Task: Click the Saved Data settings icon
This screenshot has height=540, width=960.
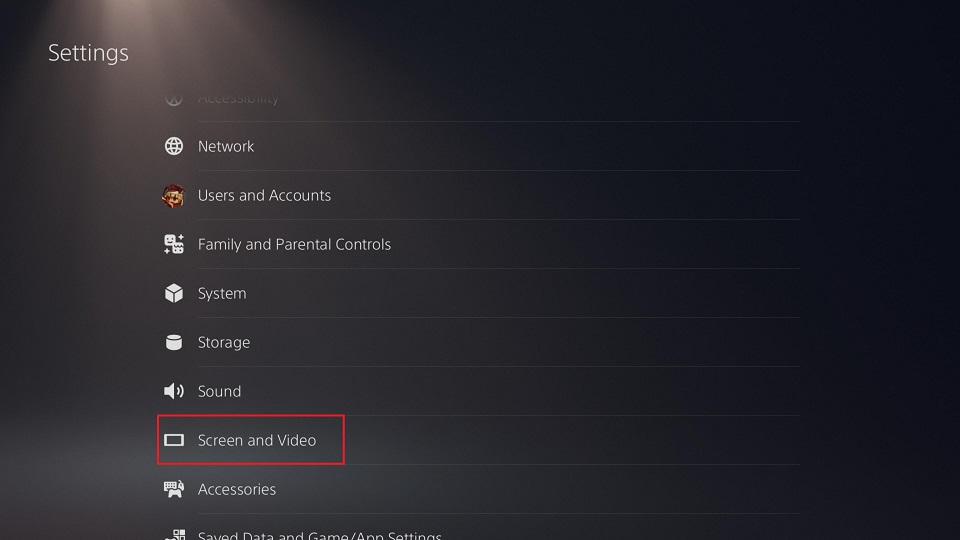Action: click(x=174, y=535)
